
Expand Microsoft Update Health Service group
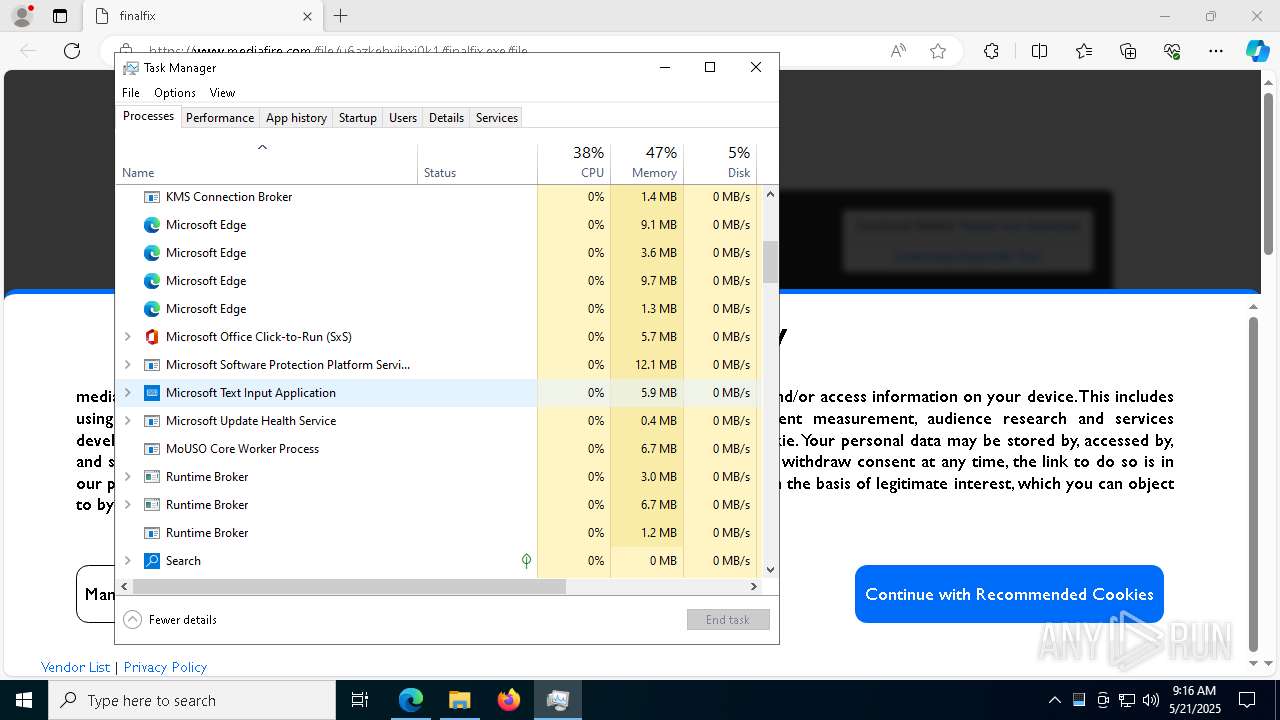tap(127, 421)
